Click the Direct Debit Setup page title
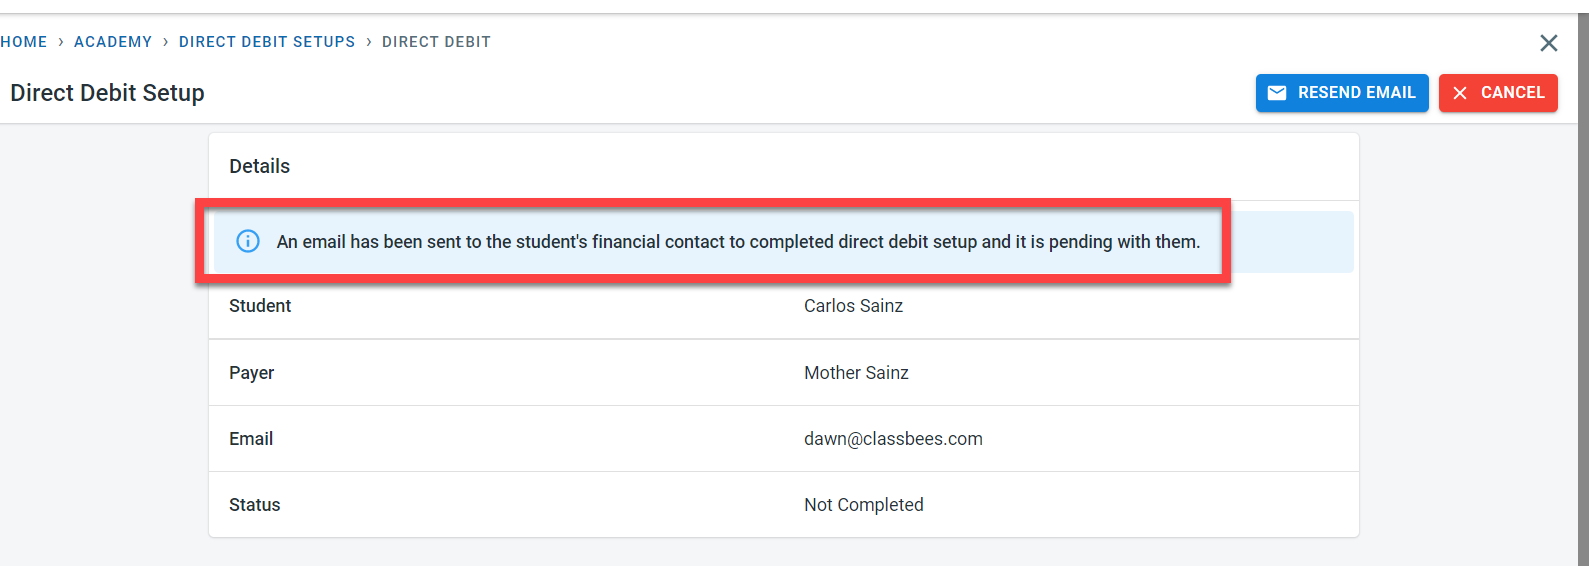The width and height of the screenshot is (1589, 566). coord(108,93)
